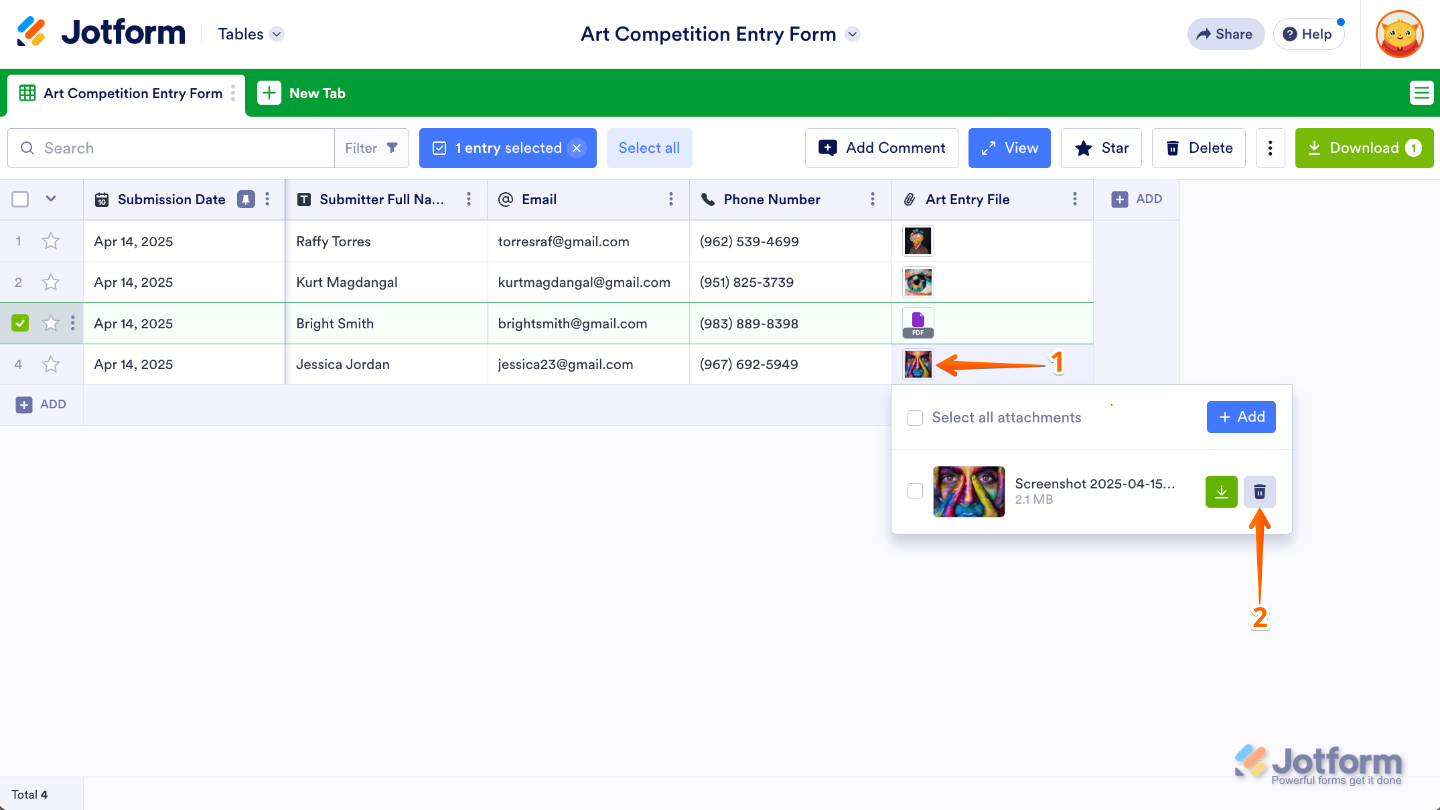Screen dimensions: 1440x810
Task: Uncheck the Bright Smith row checkbox
Action: tap(20, 323)
